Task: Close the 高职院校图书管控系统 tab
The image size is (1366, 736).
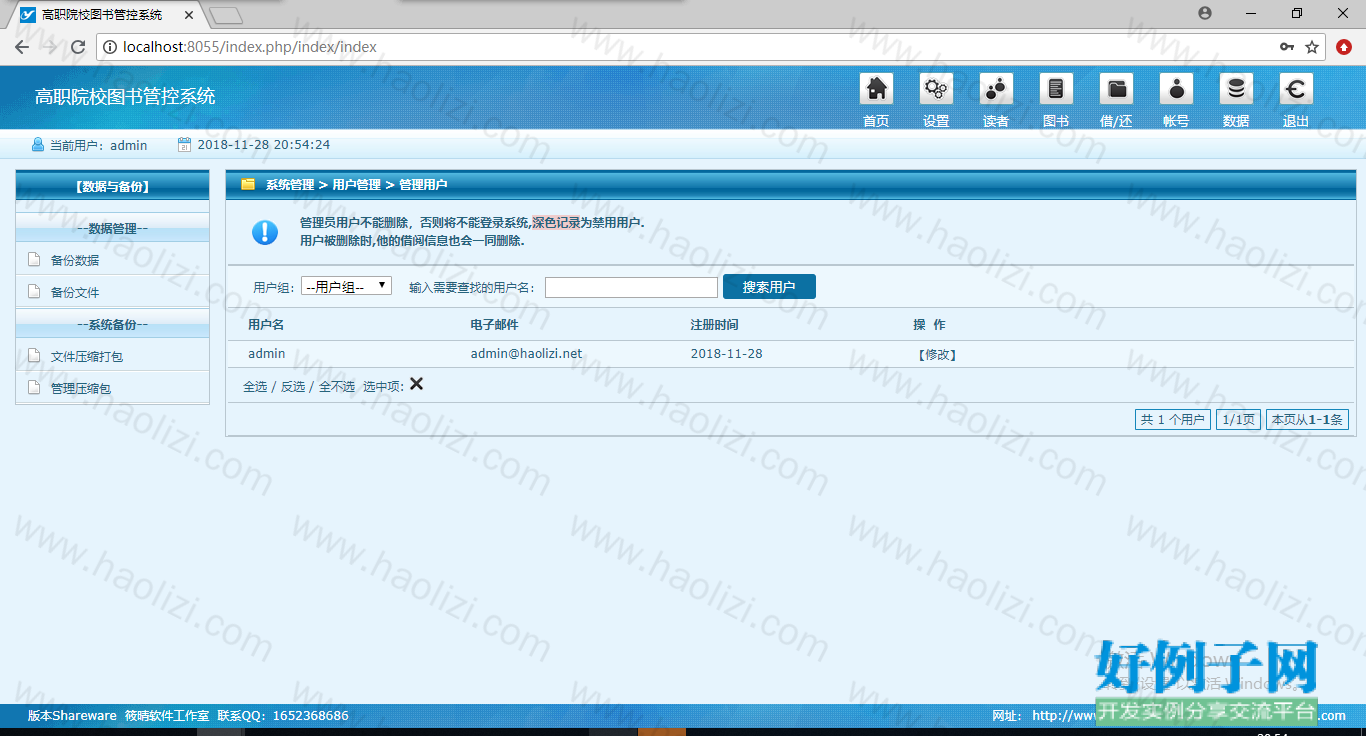Action: (x=189, y=15)
